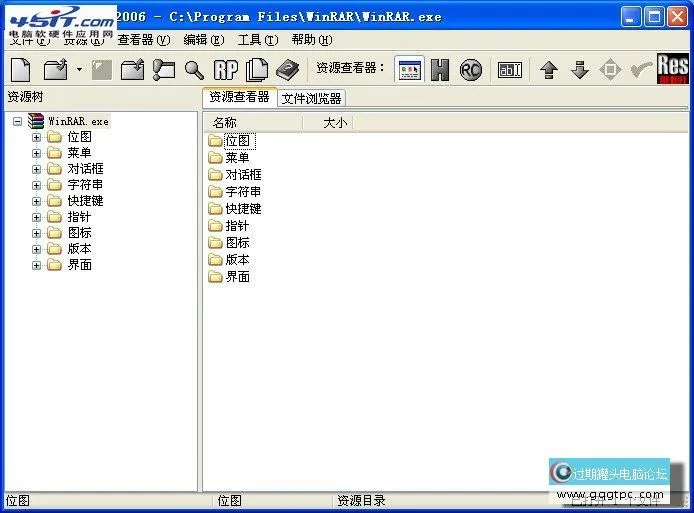The width and height of the screenshot is (694, 513).
Task: Select 版本 in the resource tree
Action: [x=80, y=249]
